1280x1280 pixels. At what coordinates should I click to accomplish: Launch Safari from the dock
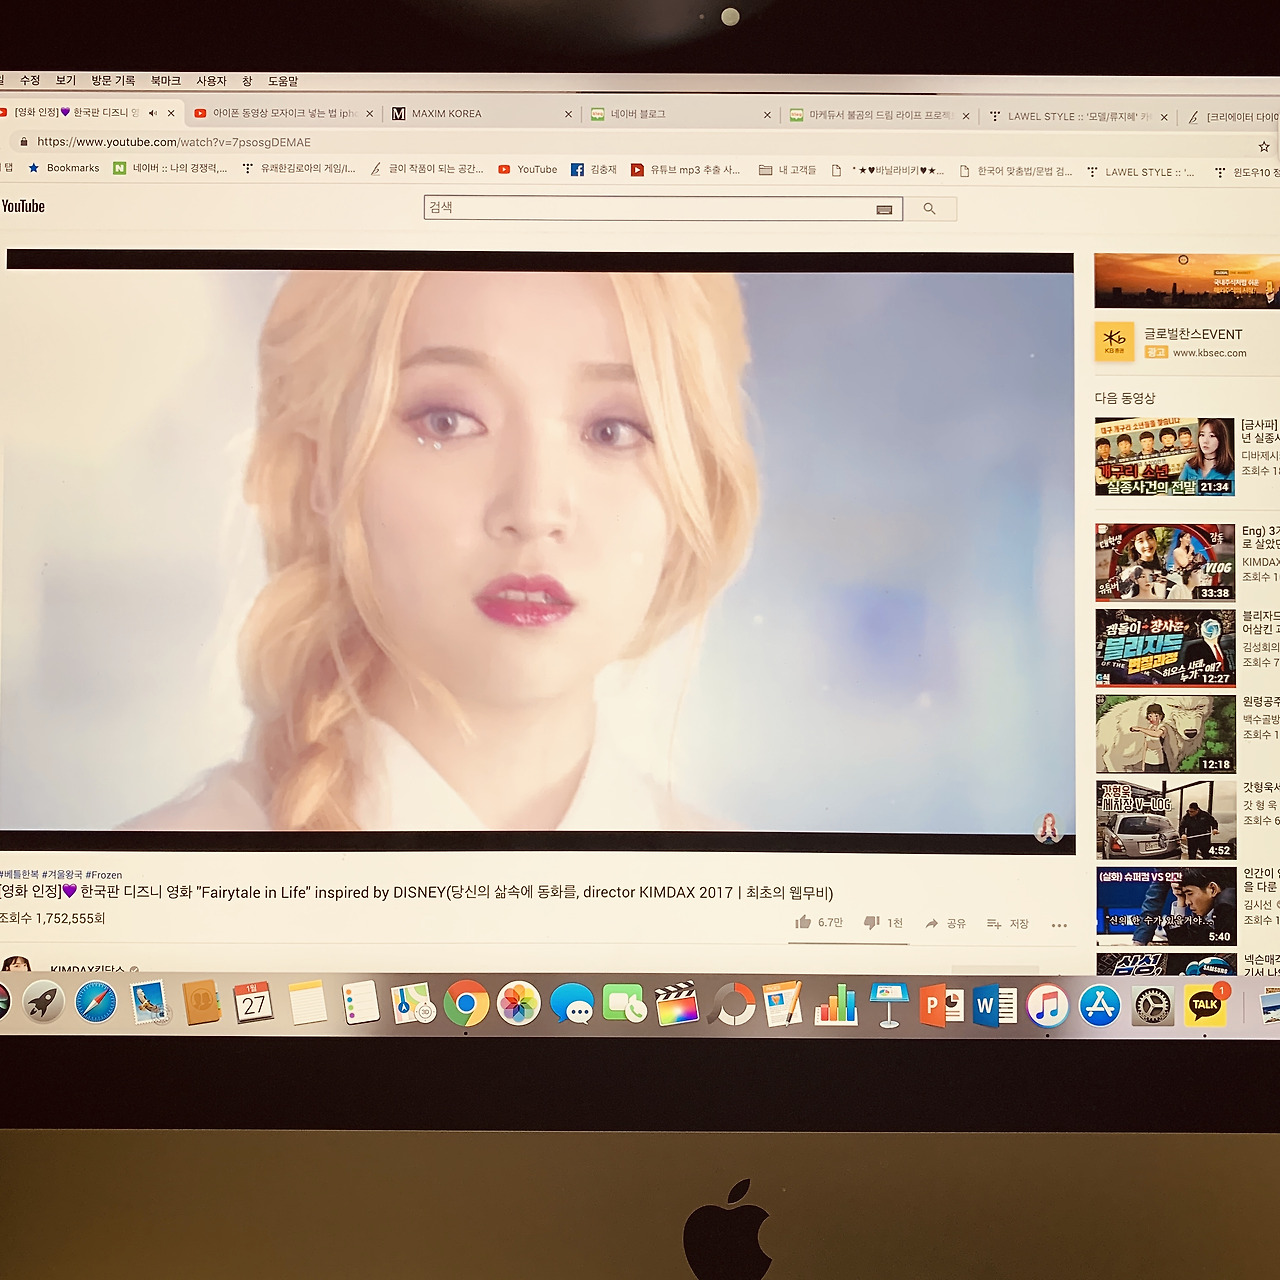click(96, 1002)
